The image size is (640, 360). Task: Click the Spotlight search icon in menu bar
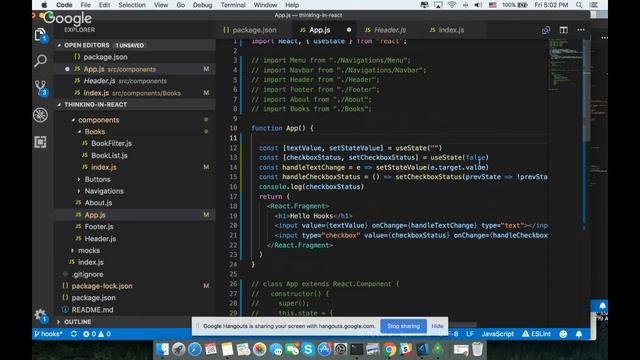click(579, 5)
